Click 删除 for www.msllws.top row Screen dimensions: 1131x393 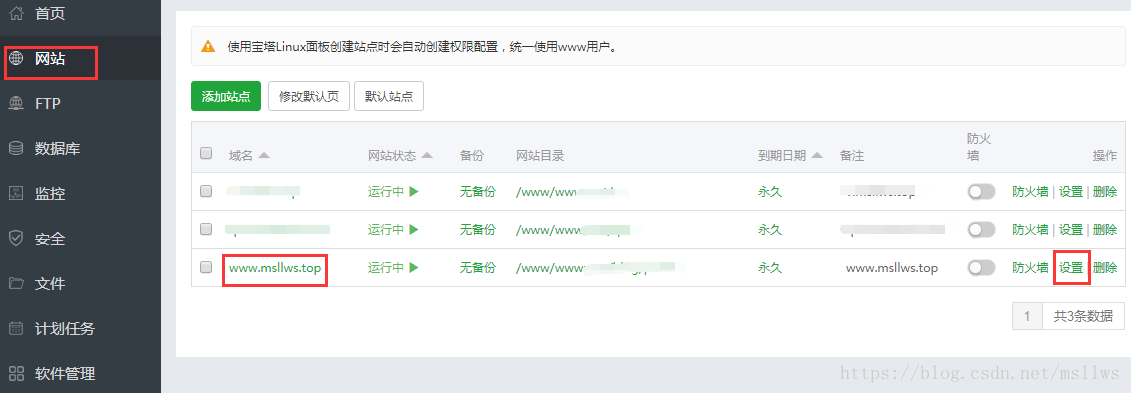tap(1105, 268)
